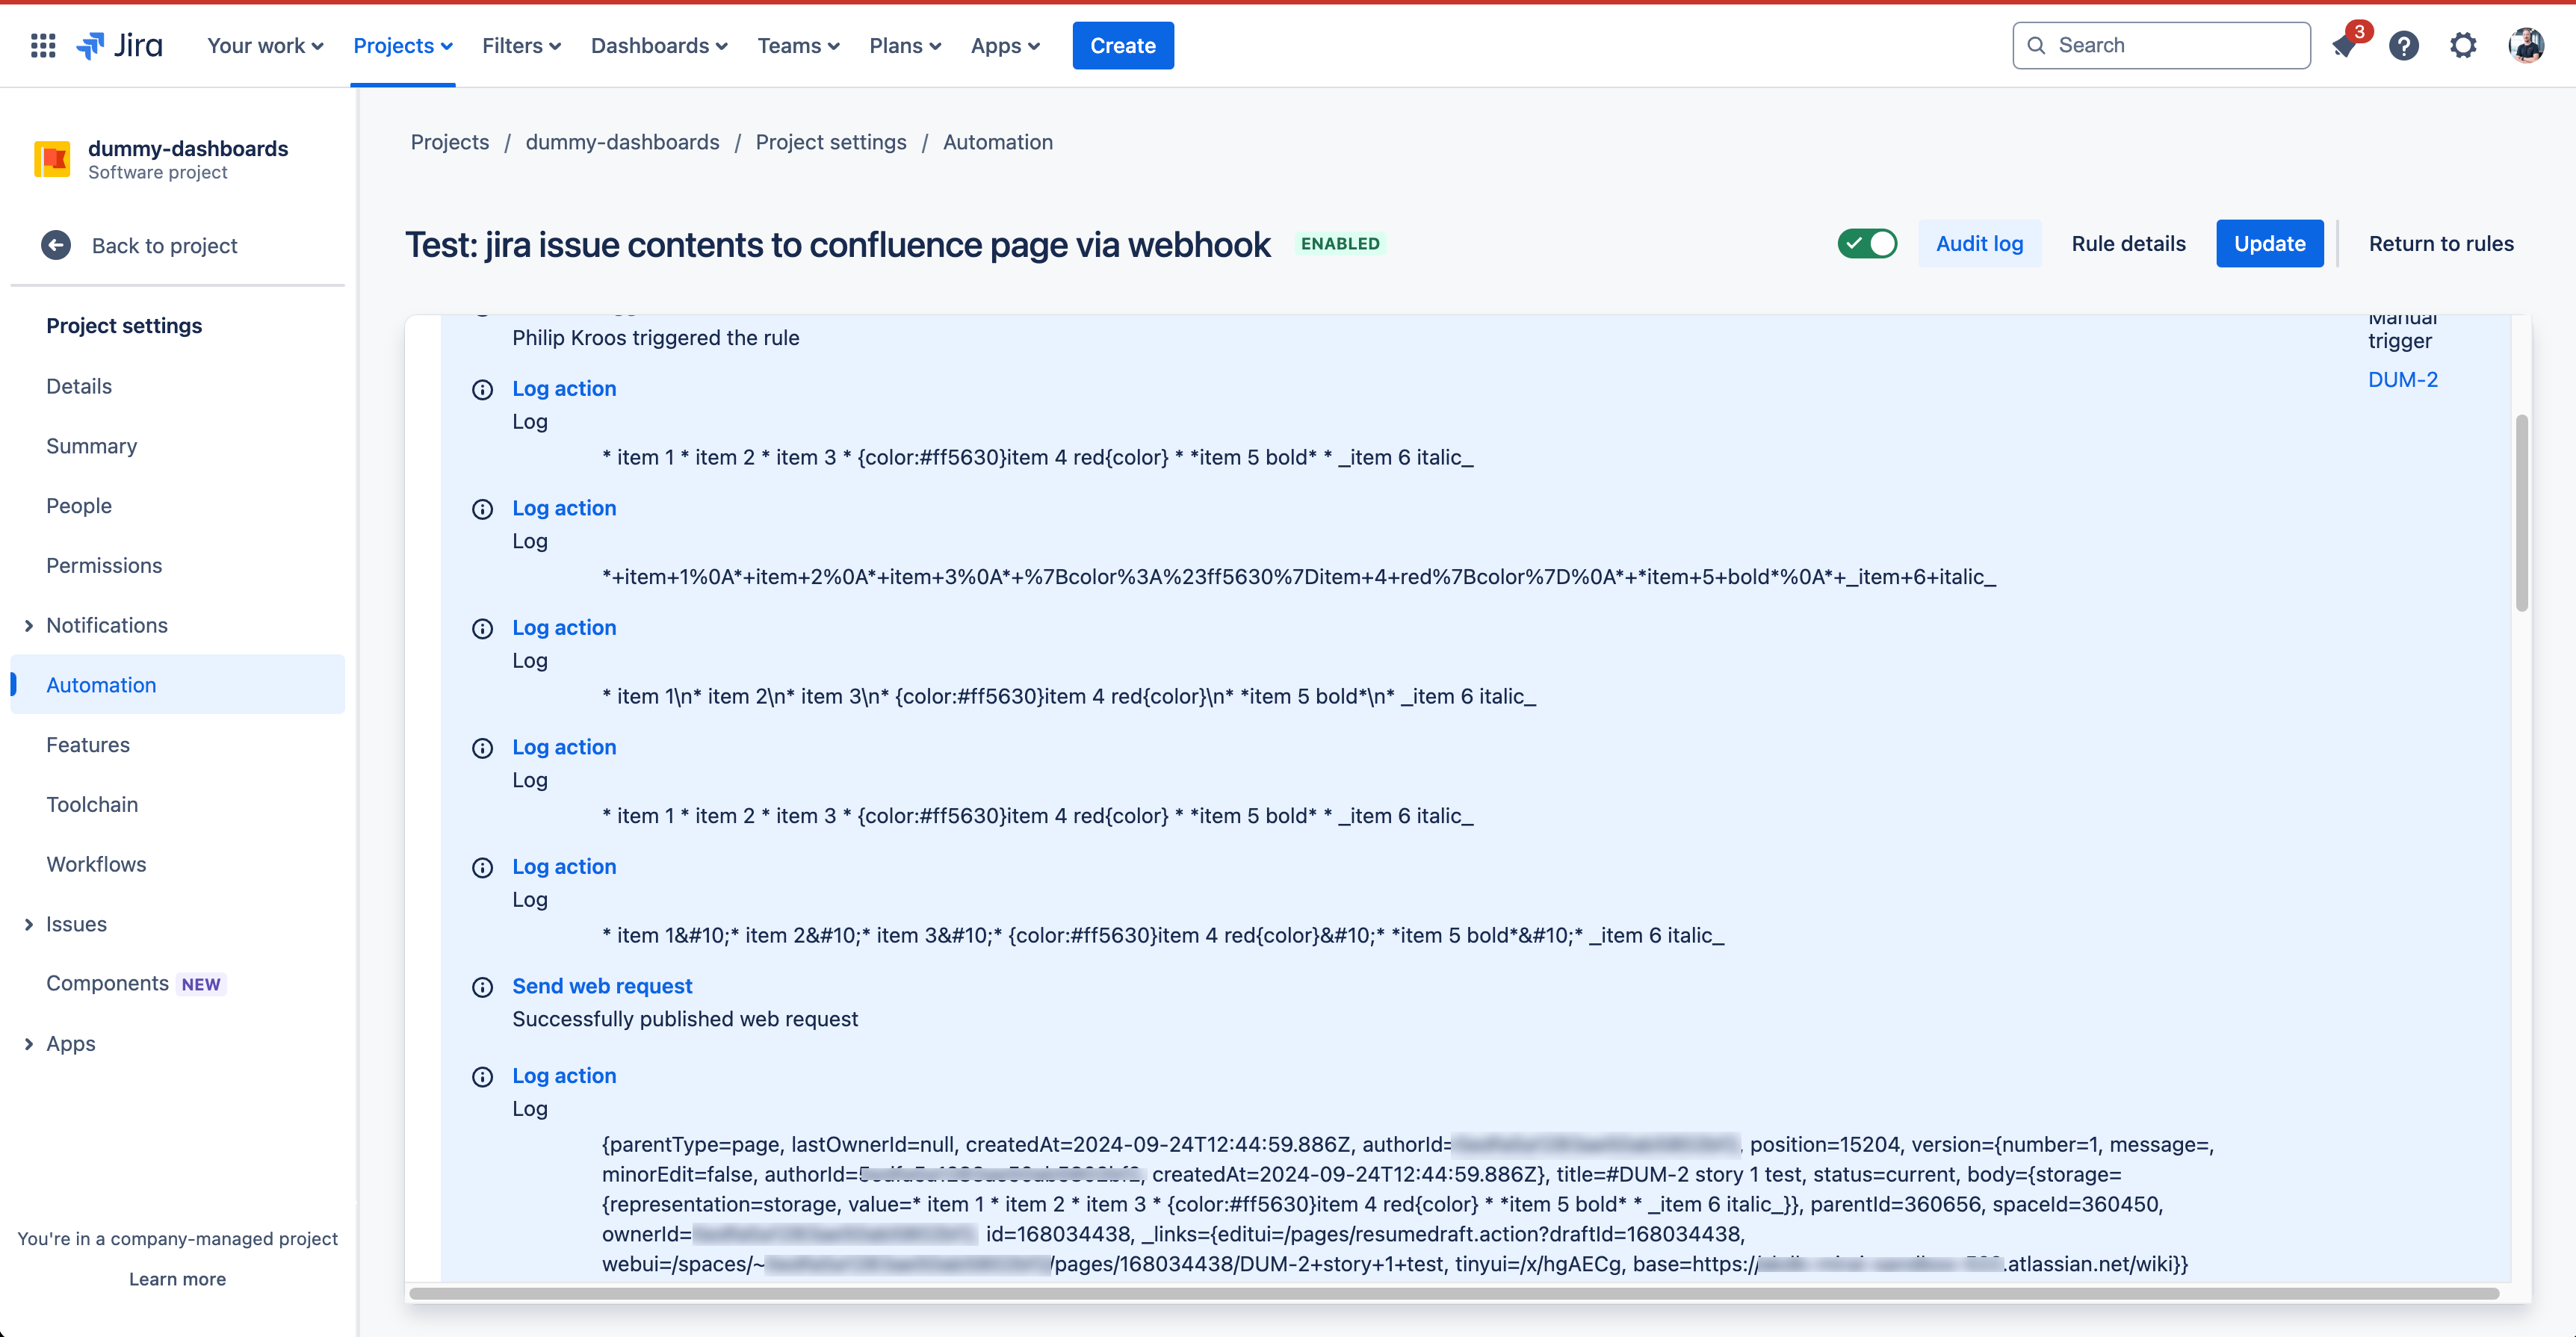
Task: Click the dummy-dashboards project avatar icon
Action: click(52, 159)
